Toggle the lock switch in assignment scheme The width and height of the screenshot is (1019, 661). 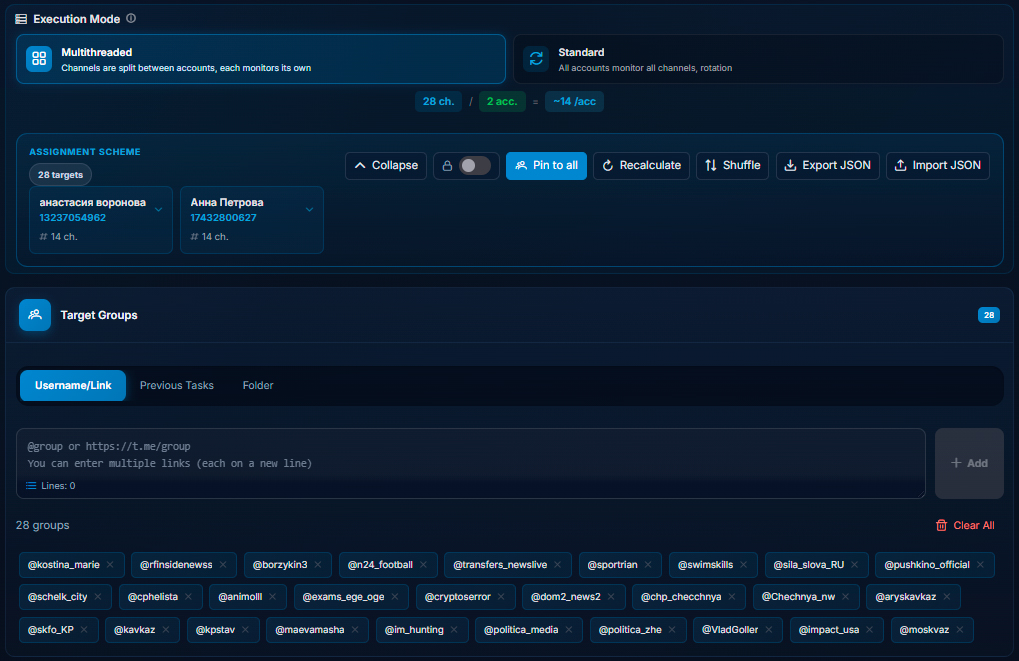coord(475,166)
